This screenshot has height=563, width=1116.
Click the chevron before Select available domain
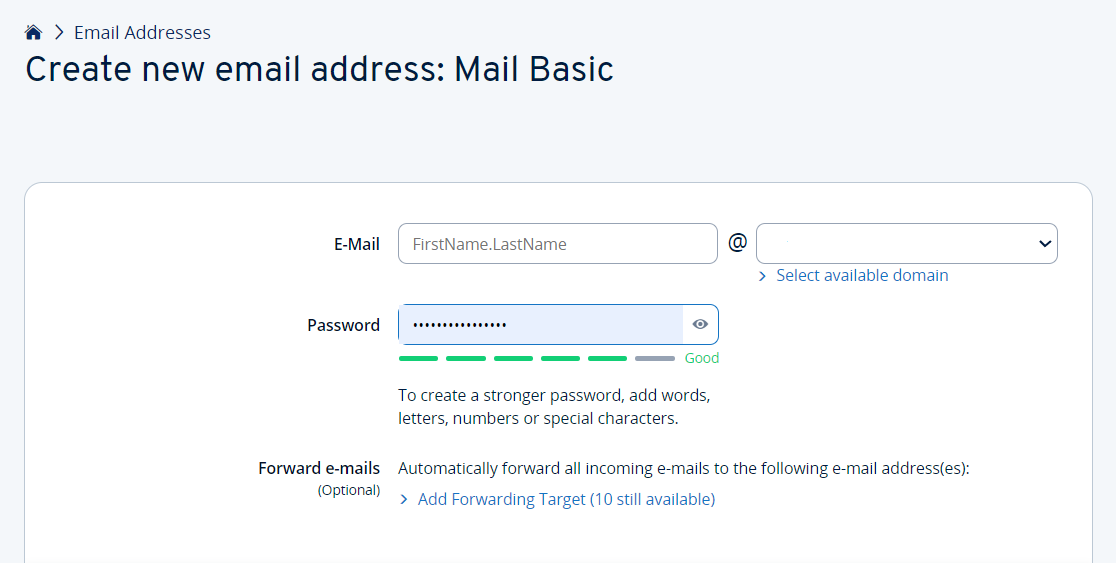point(762,276)
